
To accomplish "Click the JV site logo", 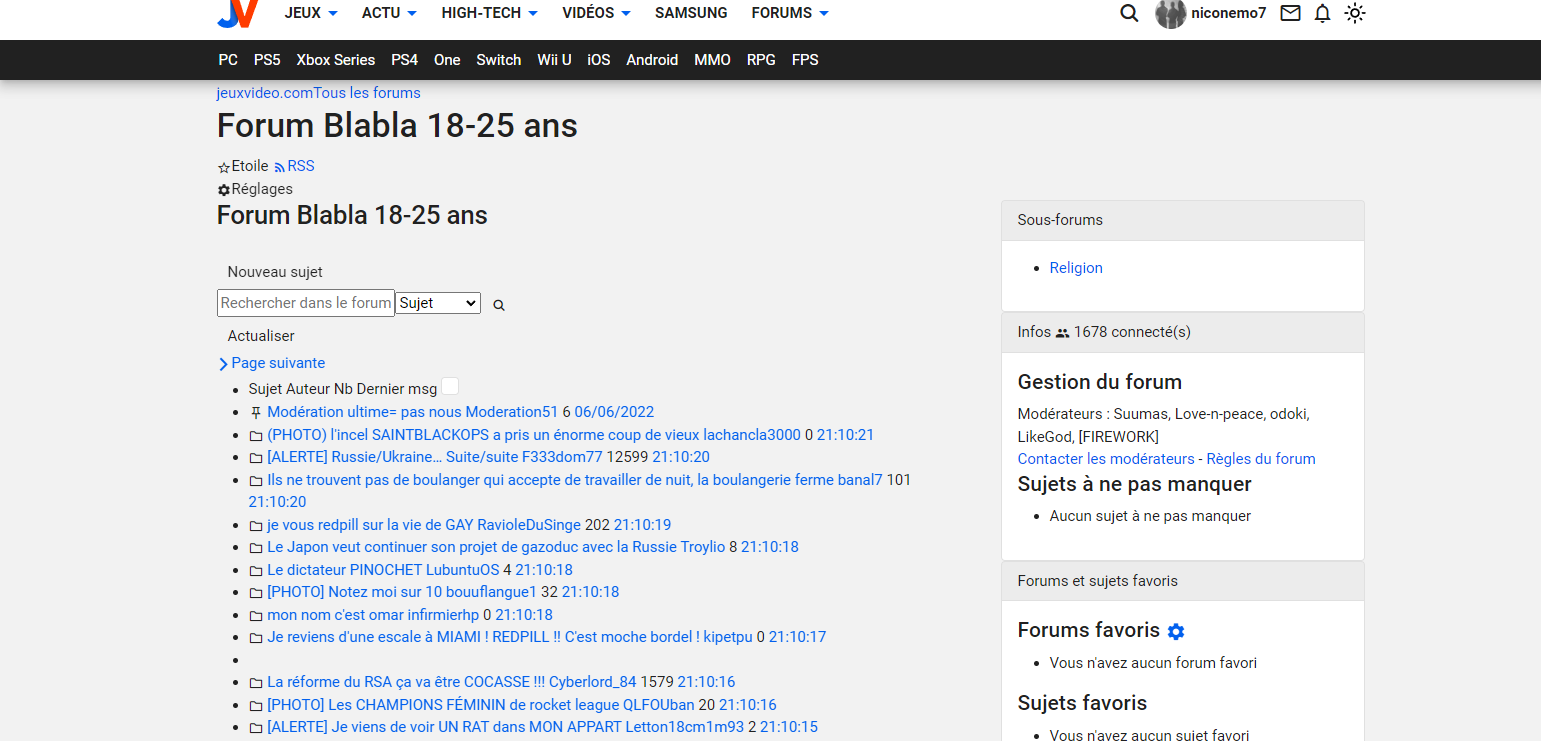I will 238,13.
